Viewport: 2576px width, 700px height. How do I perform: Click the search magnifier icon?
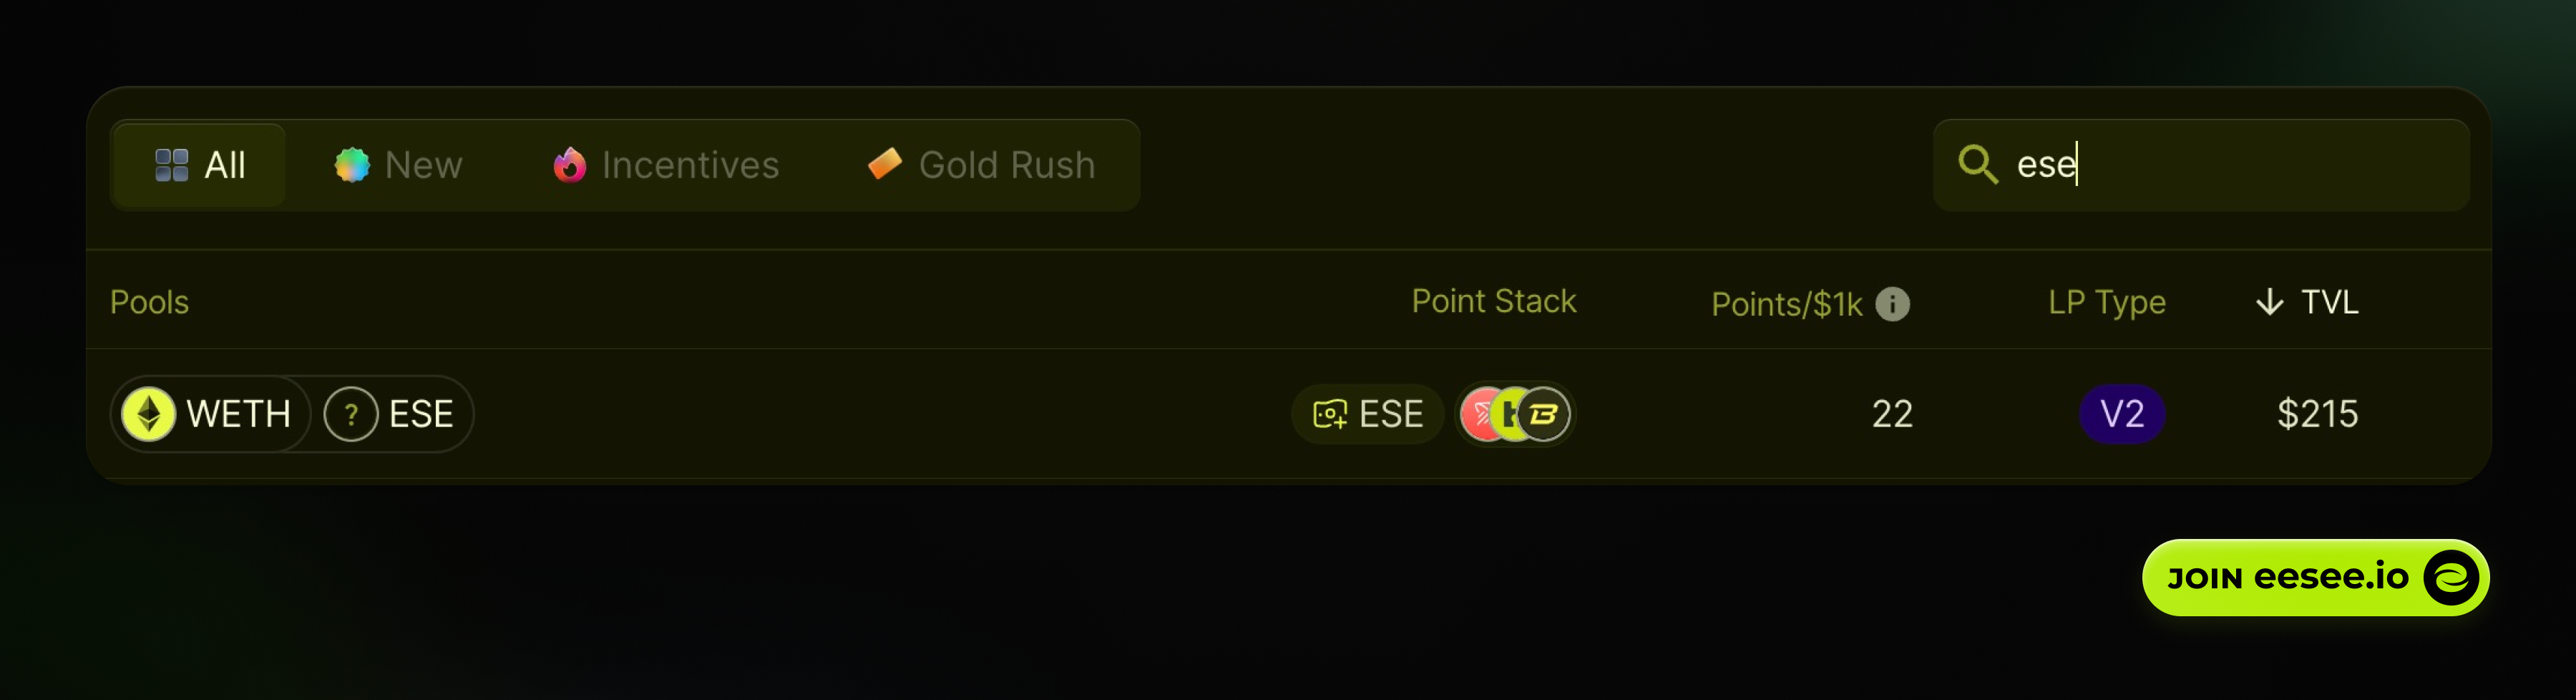coord(1977,164)
